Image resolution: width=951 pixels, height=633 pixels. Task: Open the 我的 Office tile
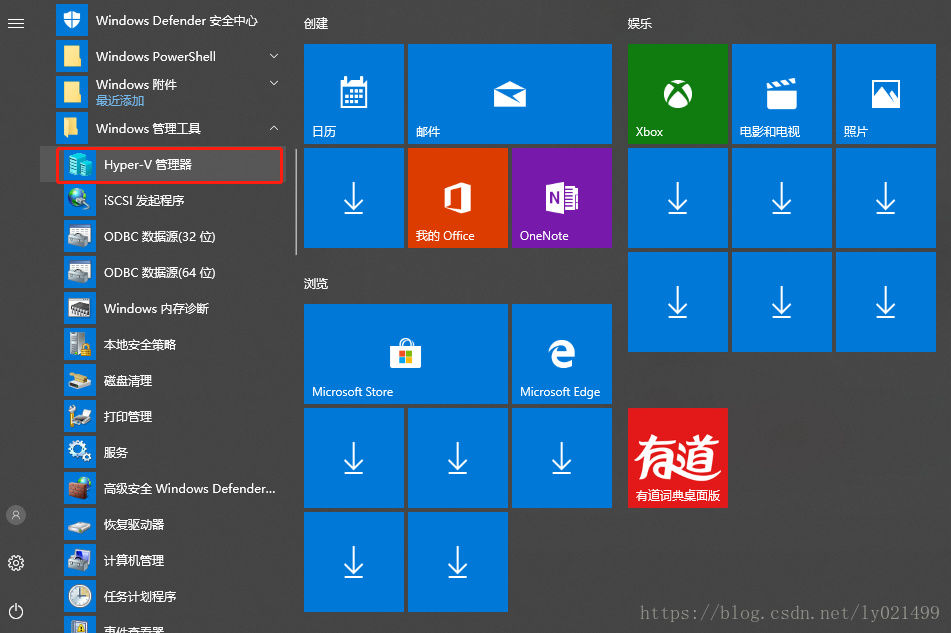pos(458,198)
